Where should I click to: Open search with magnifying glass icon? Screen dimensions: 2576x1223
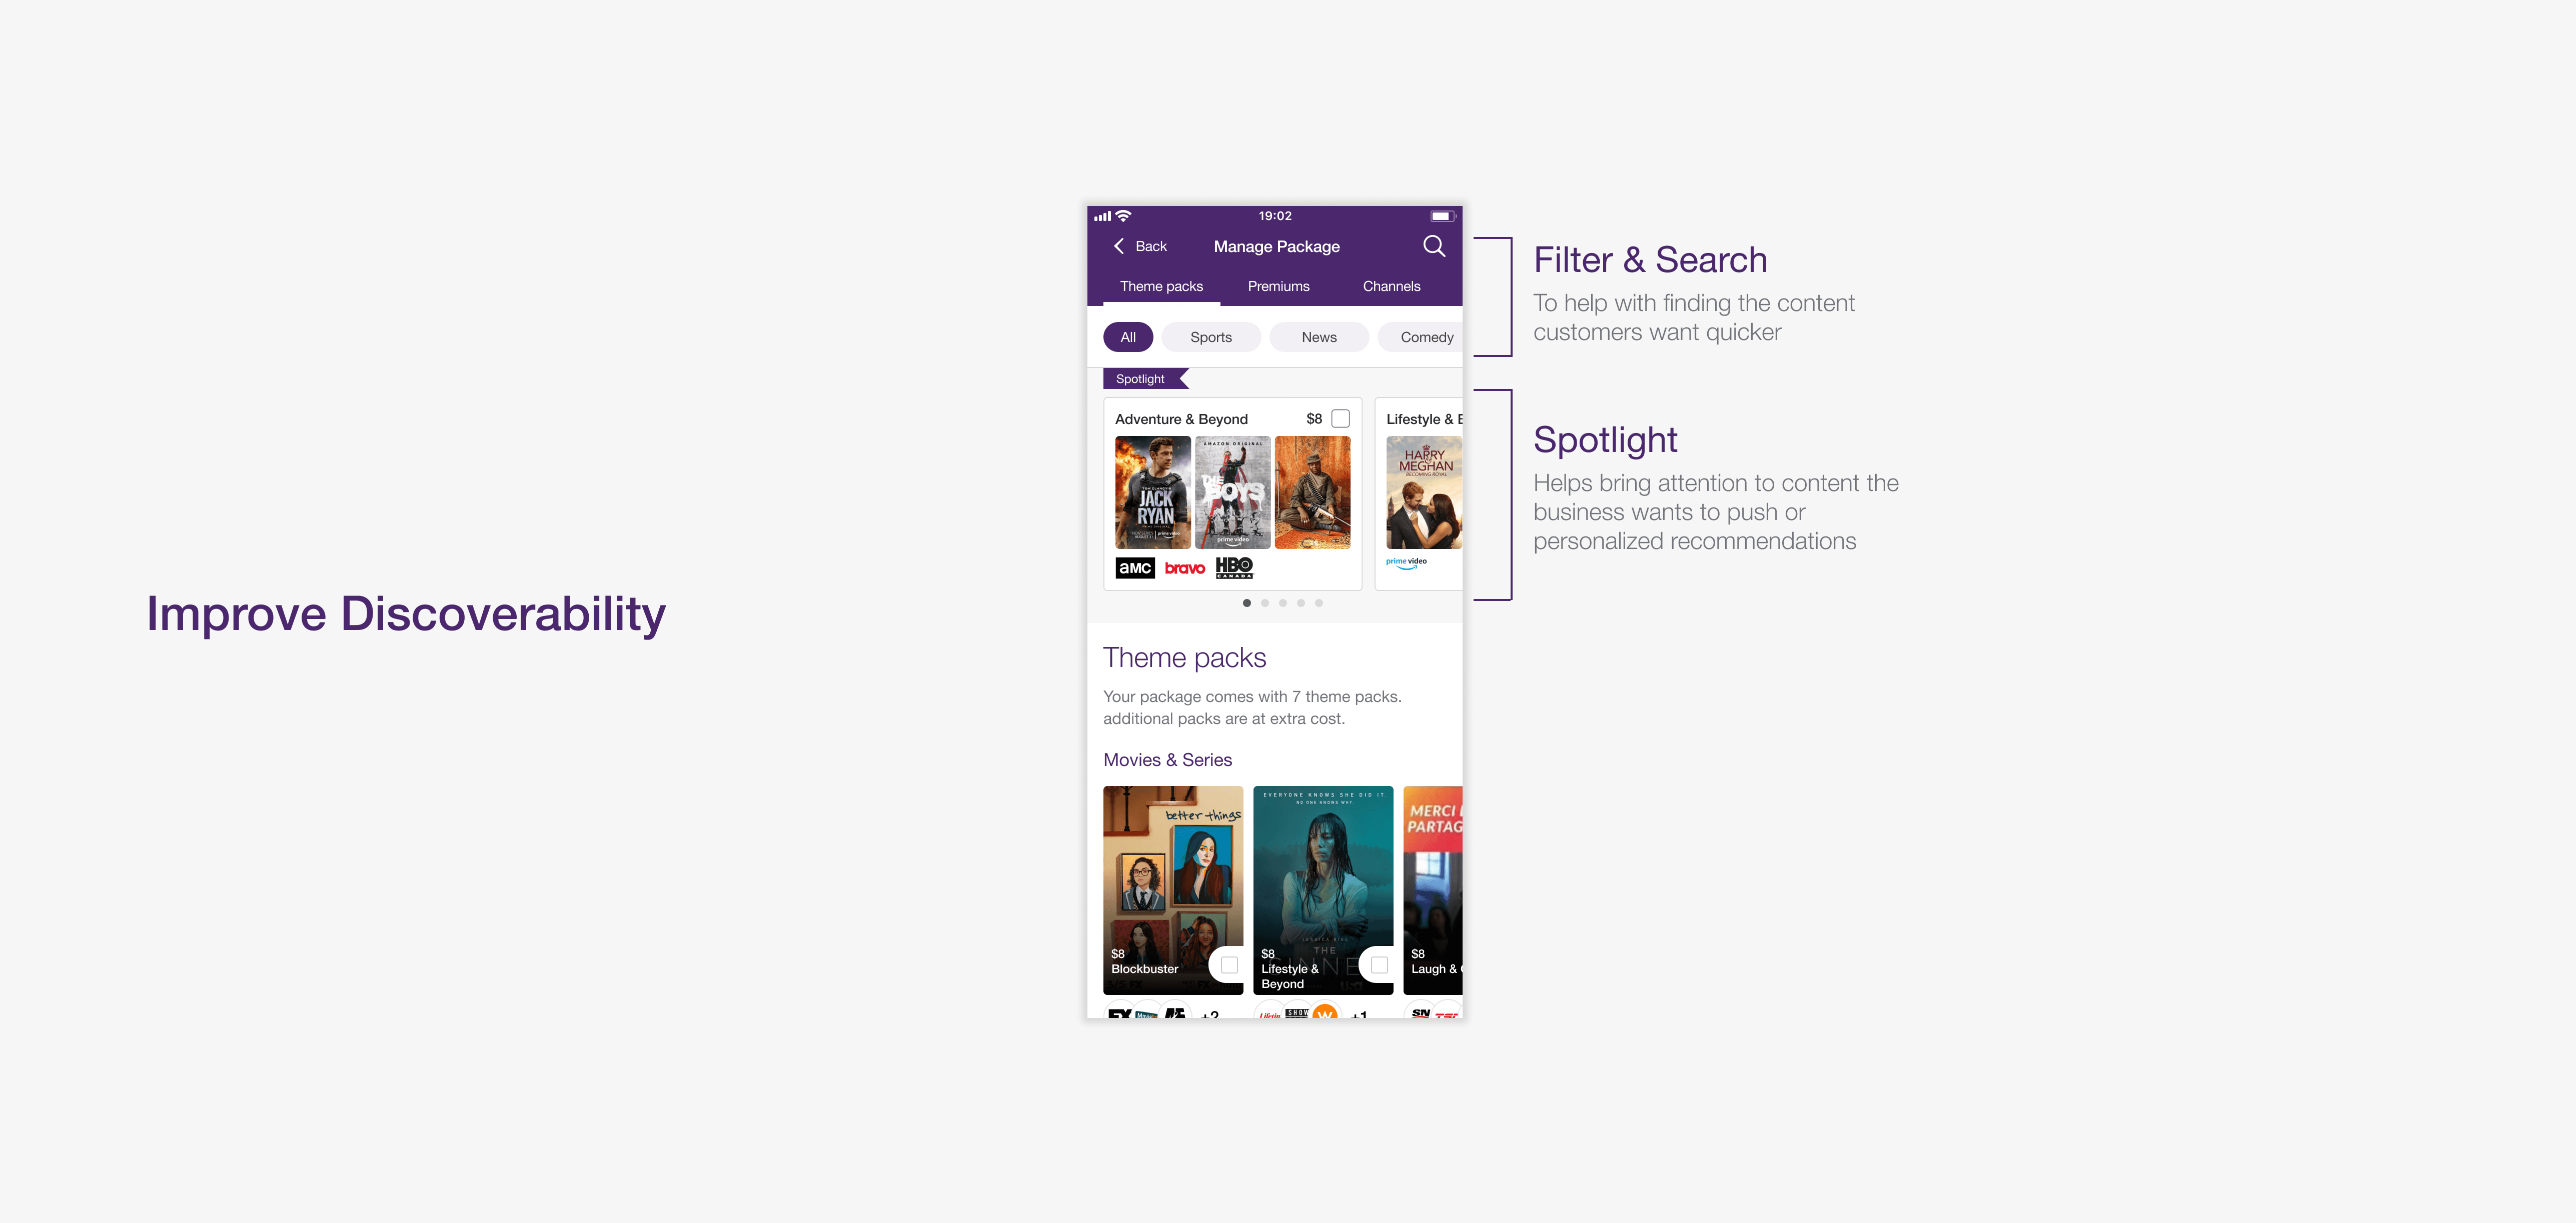click(x=1433, y=246)
